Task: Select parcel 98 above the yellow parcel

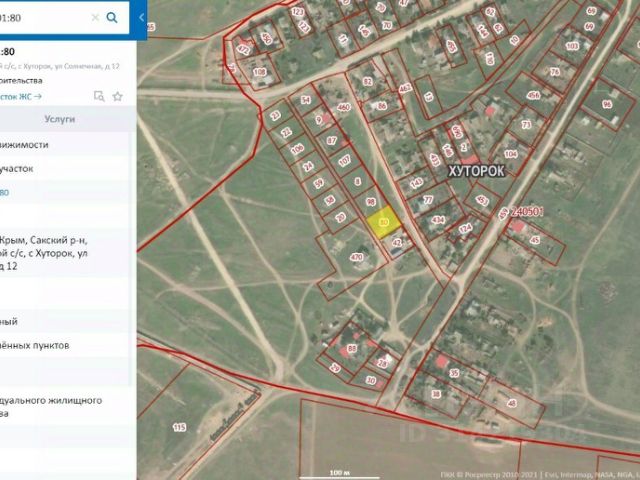Action: [x=370, y=202]
